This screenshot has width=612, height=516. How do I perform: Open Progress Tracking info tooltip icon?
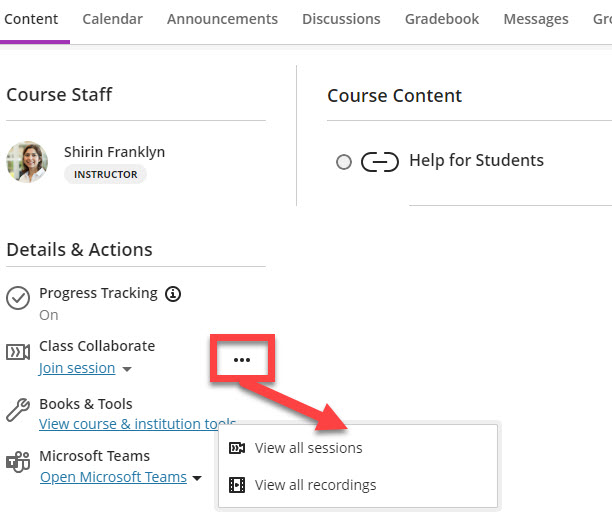click(x=173, y=294)
